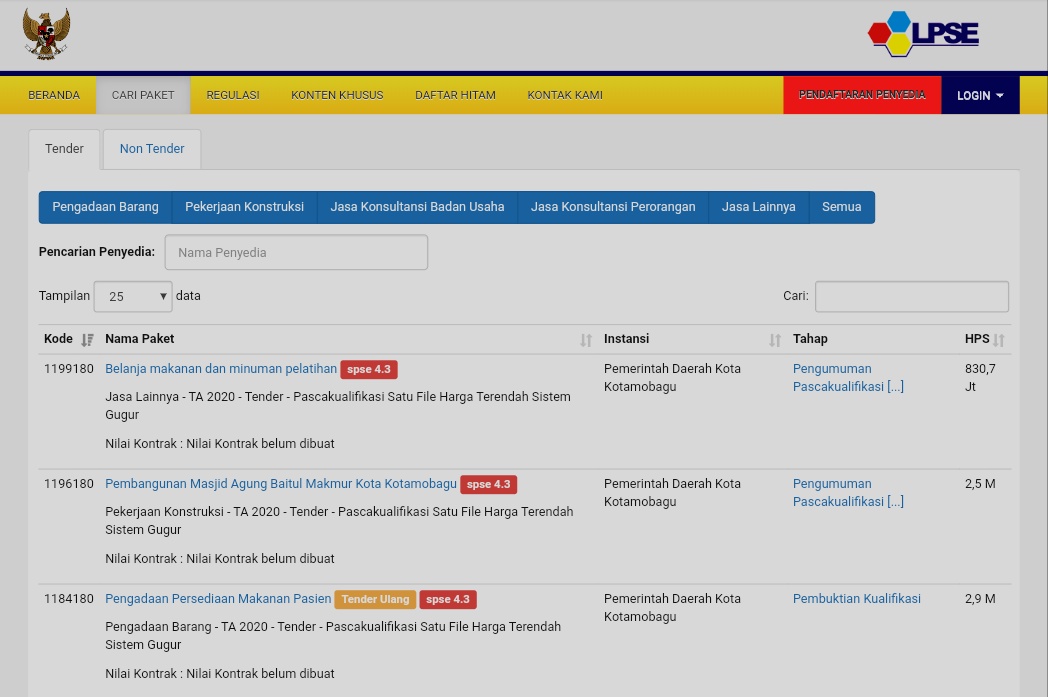Click the Nama Penyedia search field

[x=296, y=253]
